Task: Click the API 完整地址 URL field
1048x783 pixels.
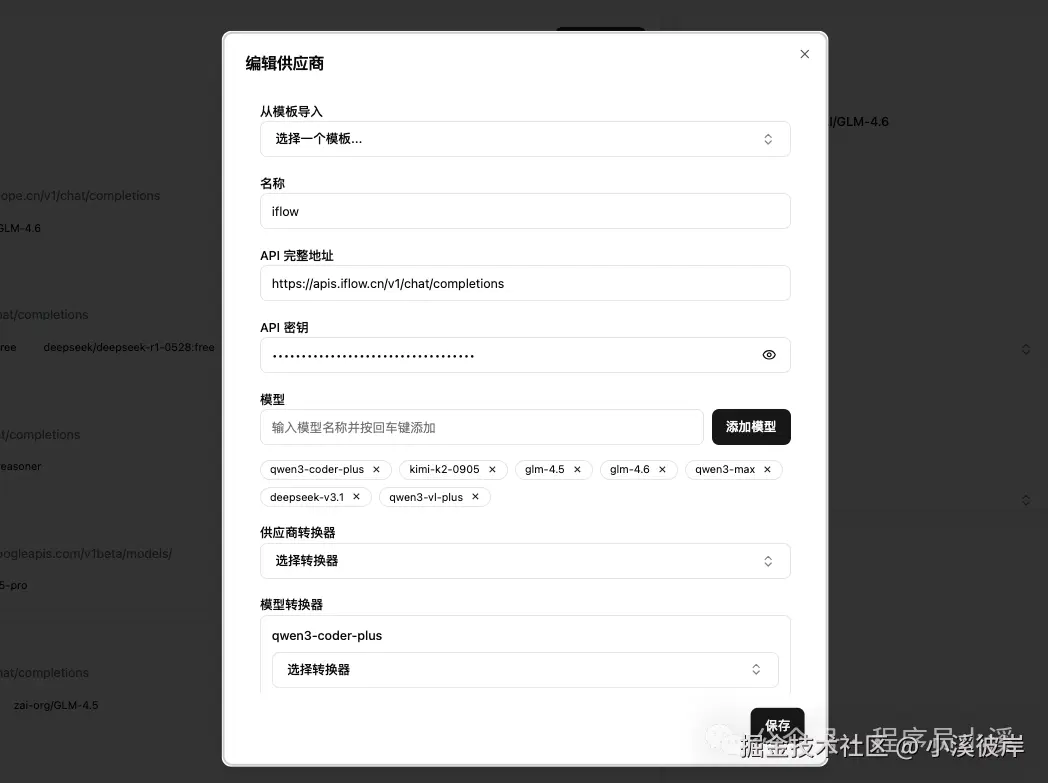Action: click(525, 283)
